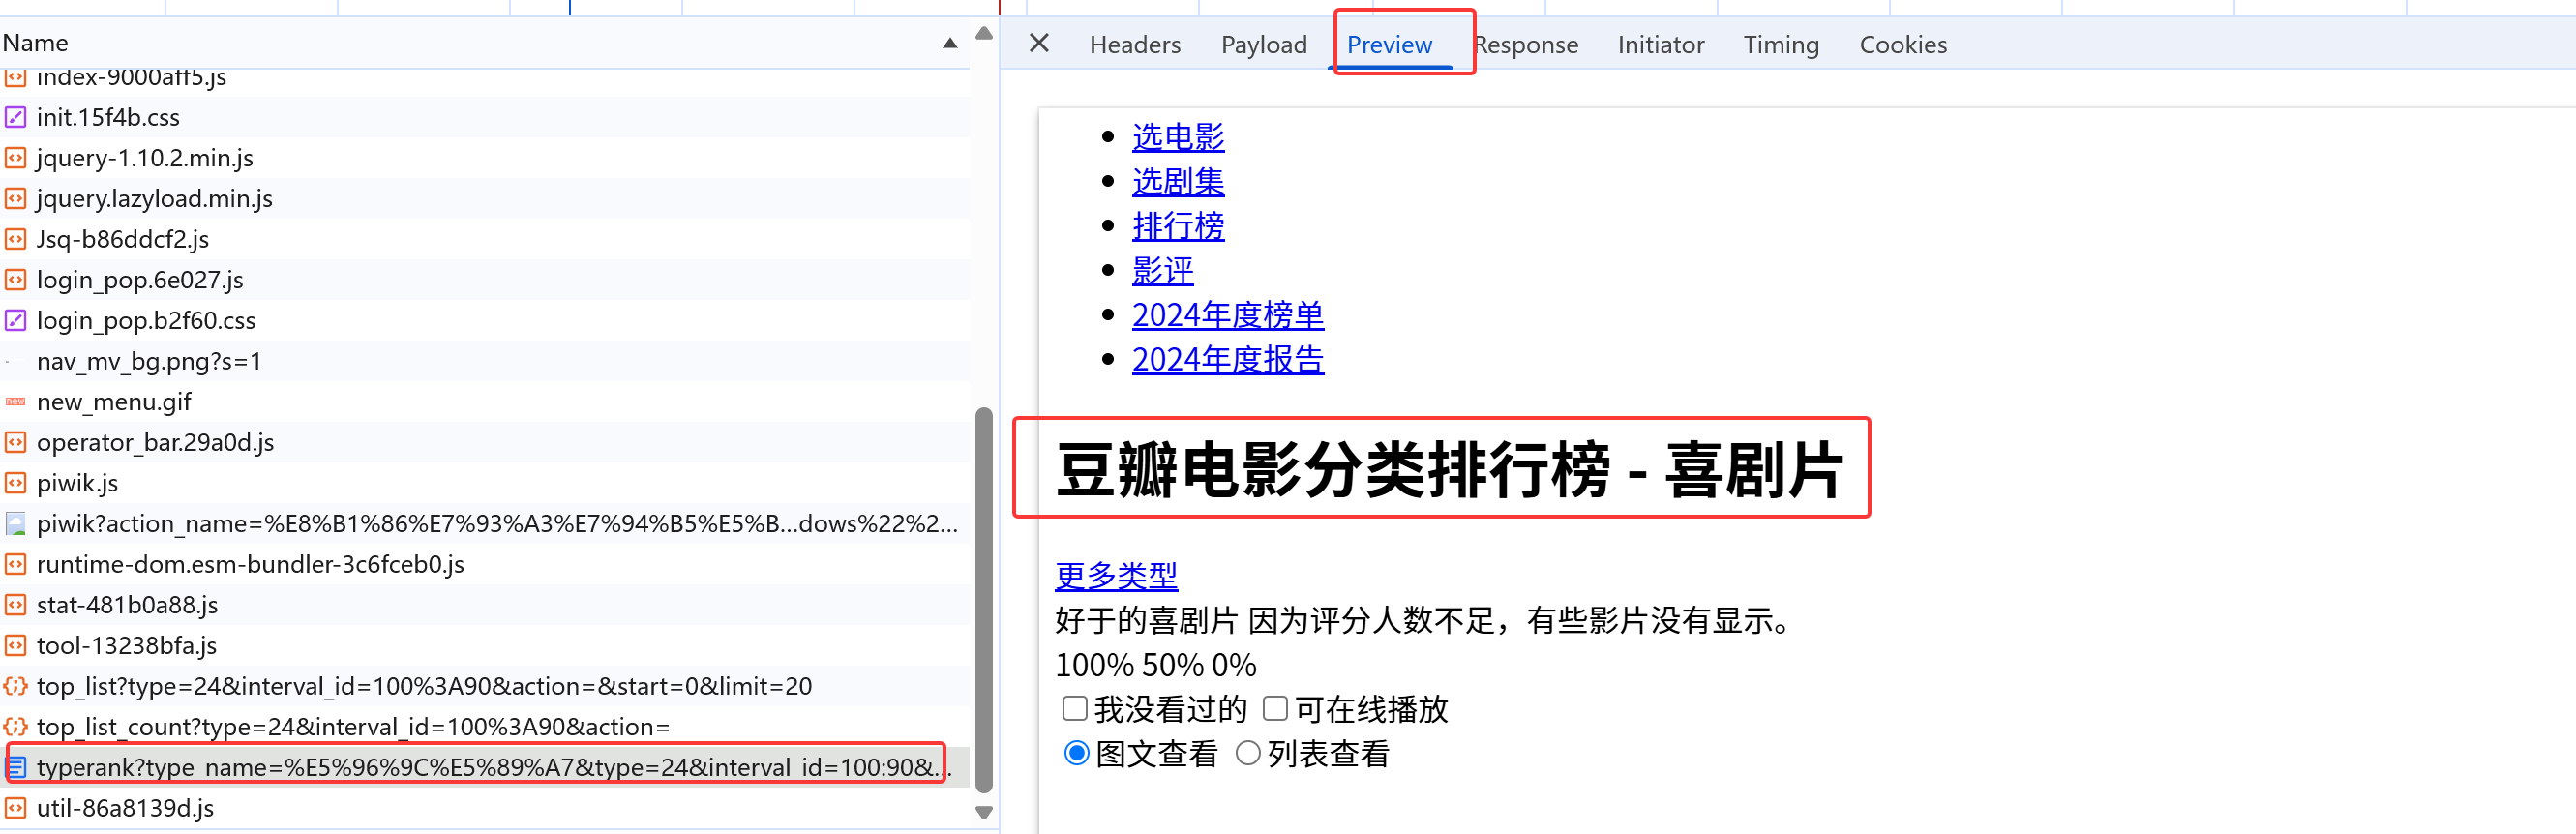Open the Cookies tab

pyautogui.click(x=1903, y=45)
